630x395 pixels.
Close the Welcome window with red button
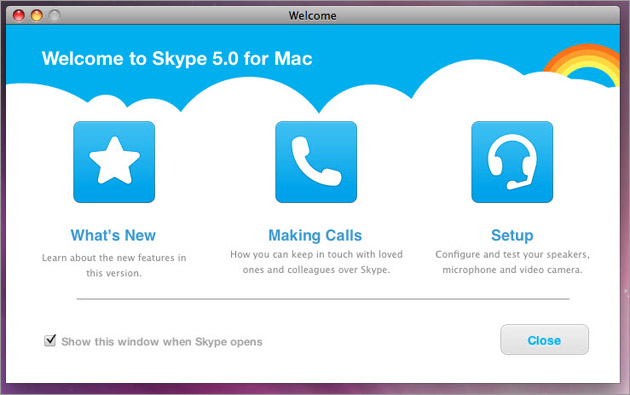coord(19,15)
